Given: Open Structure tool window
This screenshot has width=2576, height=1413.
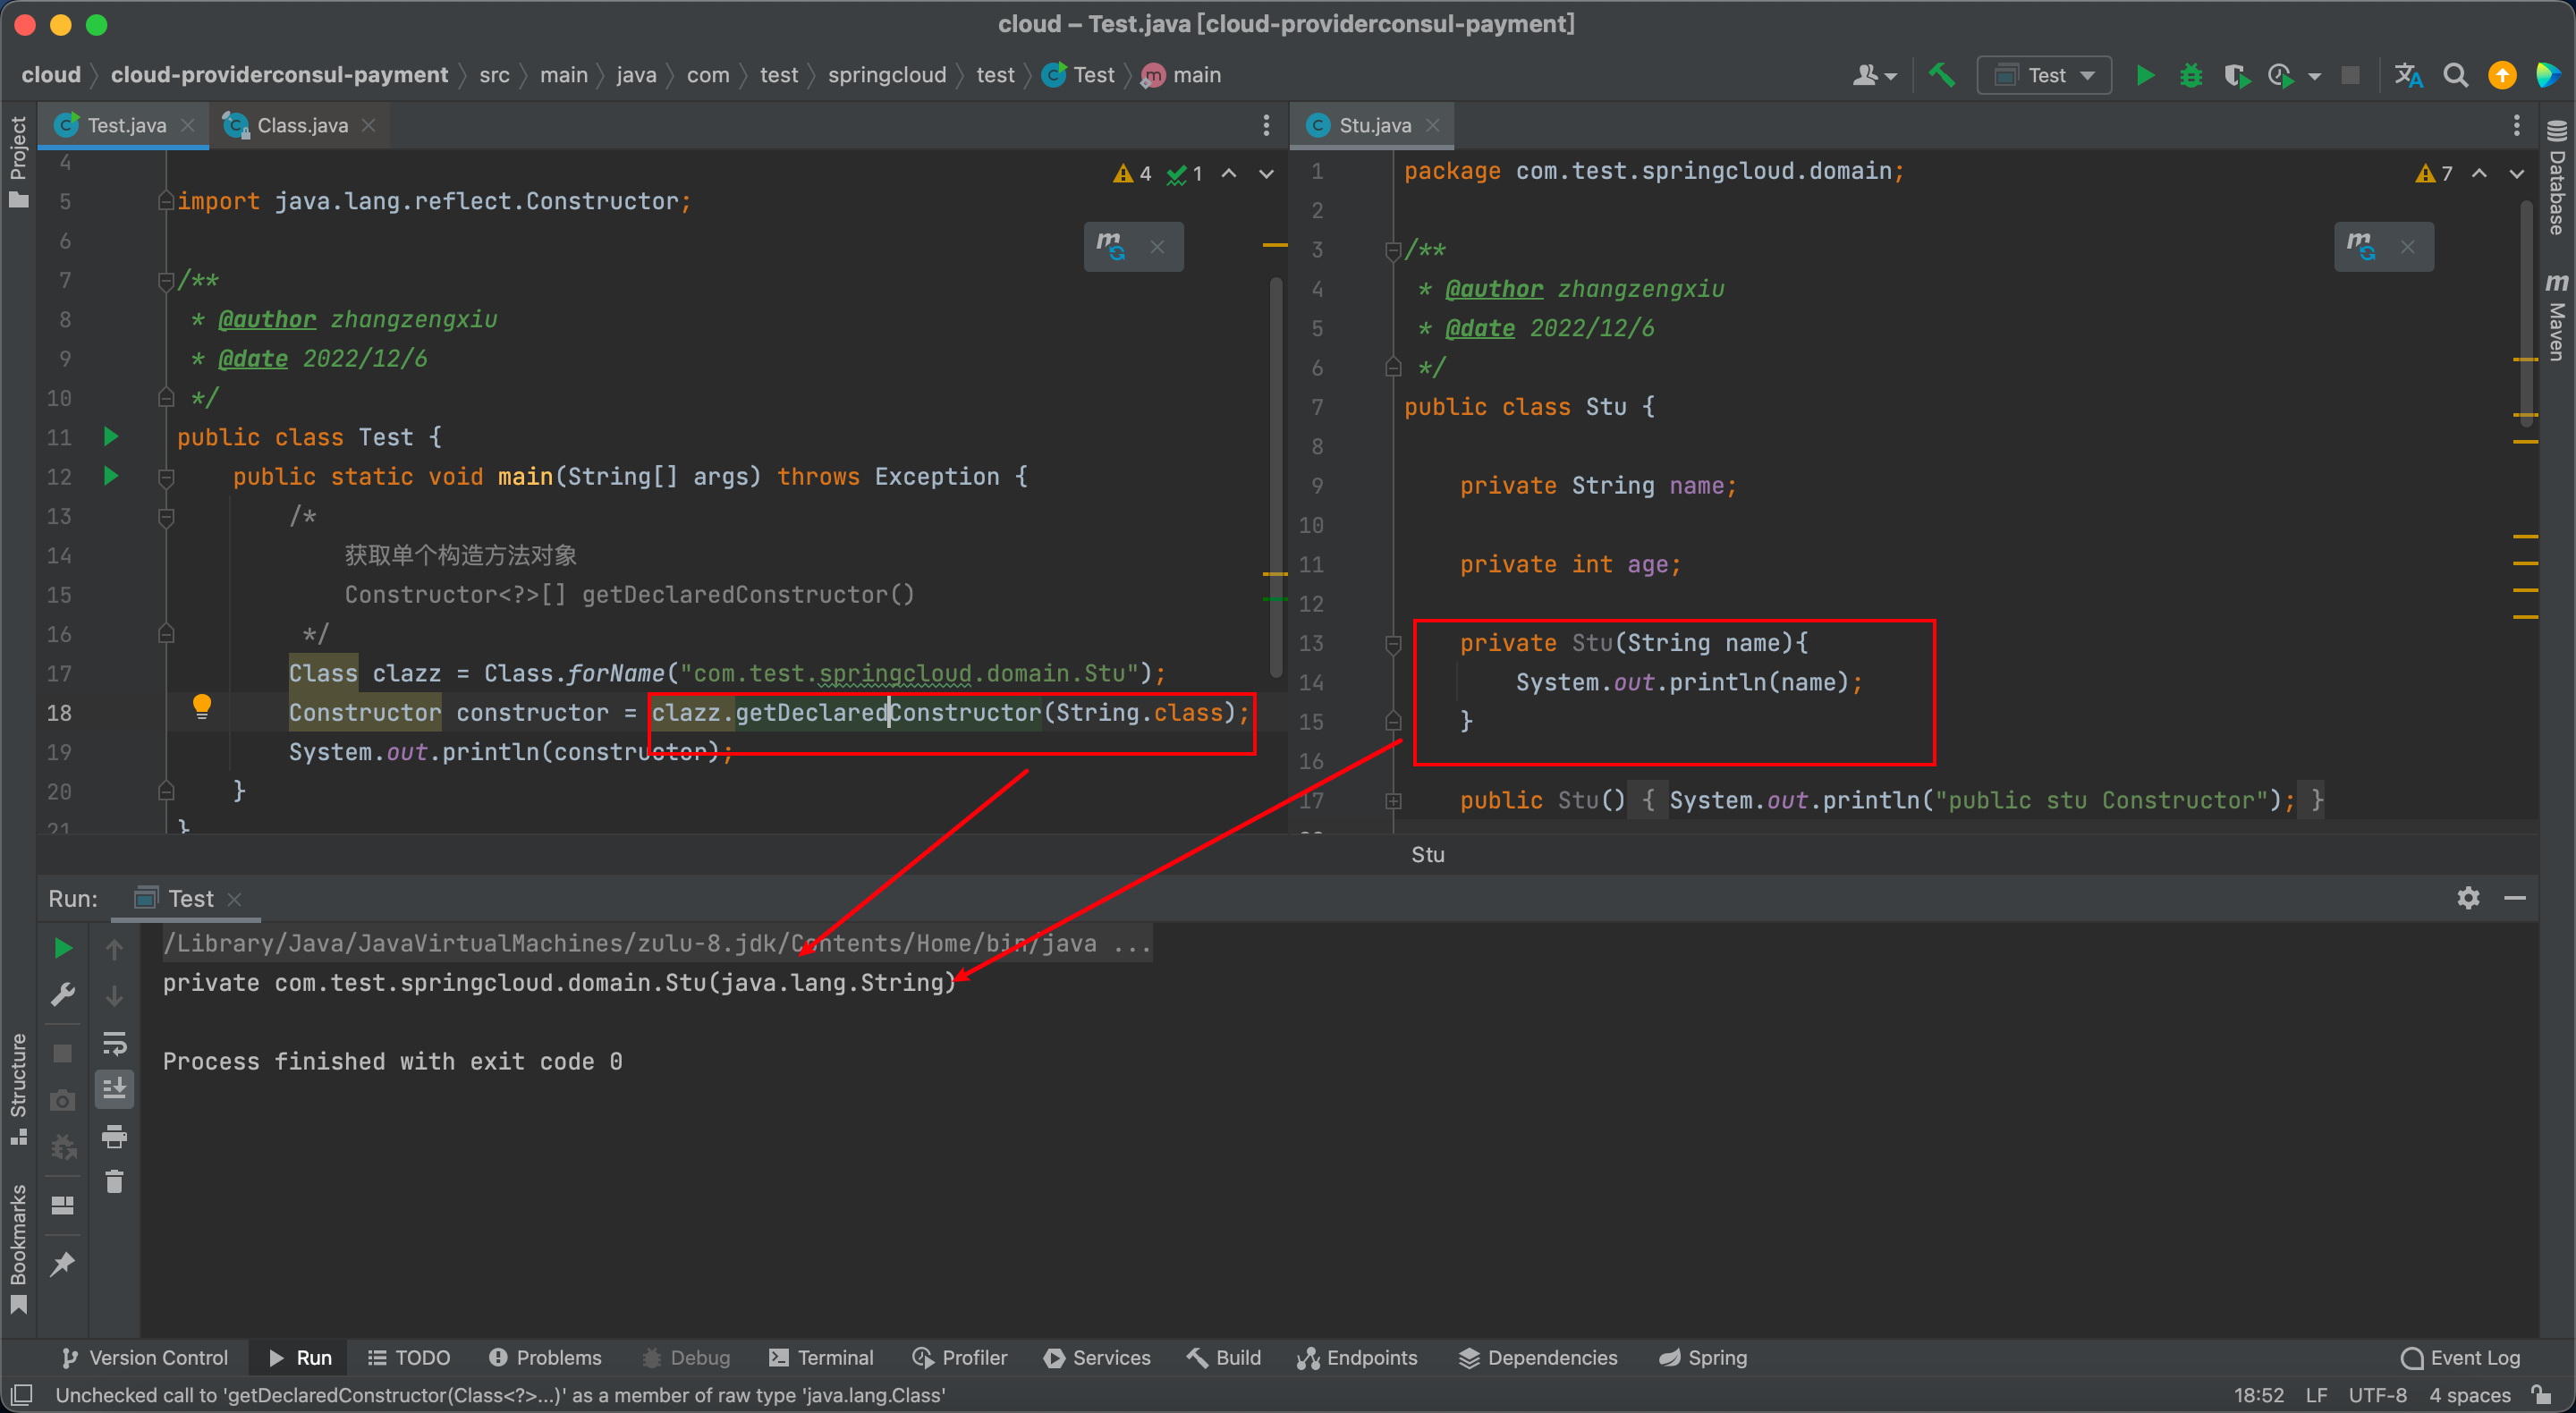Looking at the screenshot, I should tap(18, 1088).
